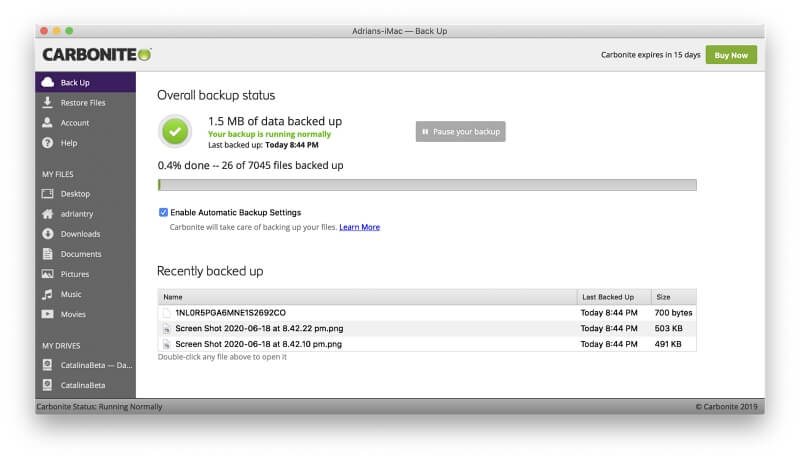Click the icon of Screen Shot 8.42.10 pm.png
Image resolution: width=800 pixels, height=461 pixels.
166,344
